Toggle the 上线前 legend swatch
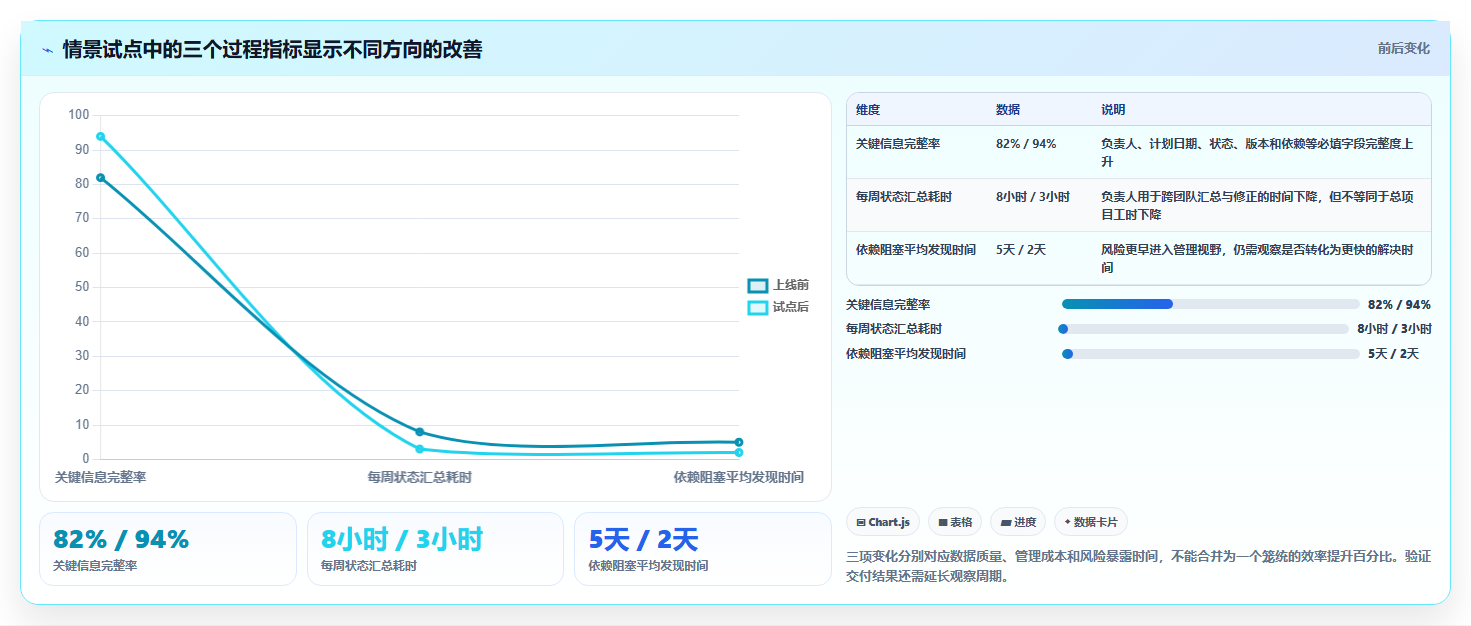The image size is (1471, 626). pyautogui.click(x=758, y=285)
